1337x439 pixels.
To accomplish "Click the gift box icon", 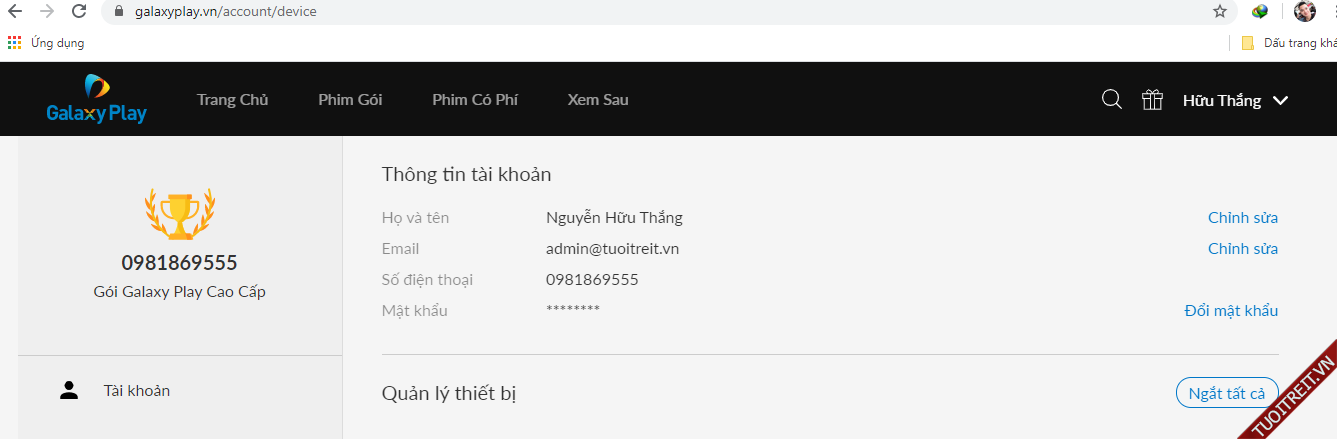I will 1152,100.
